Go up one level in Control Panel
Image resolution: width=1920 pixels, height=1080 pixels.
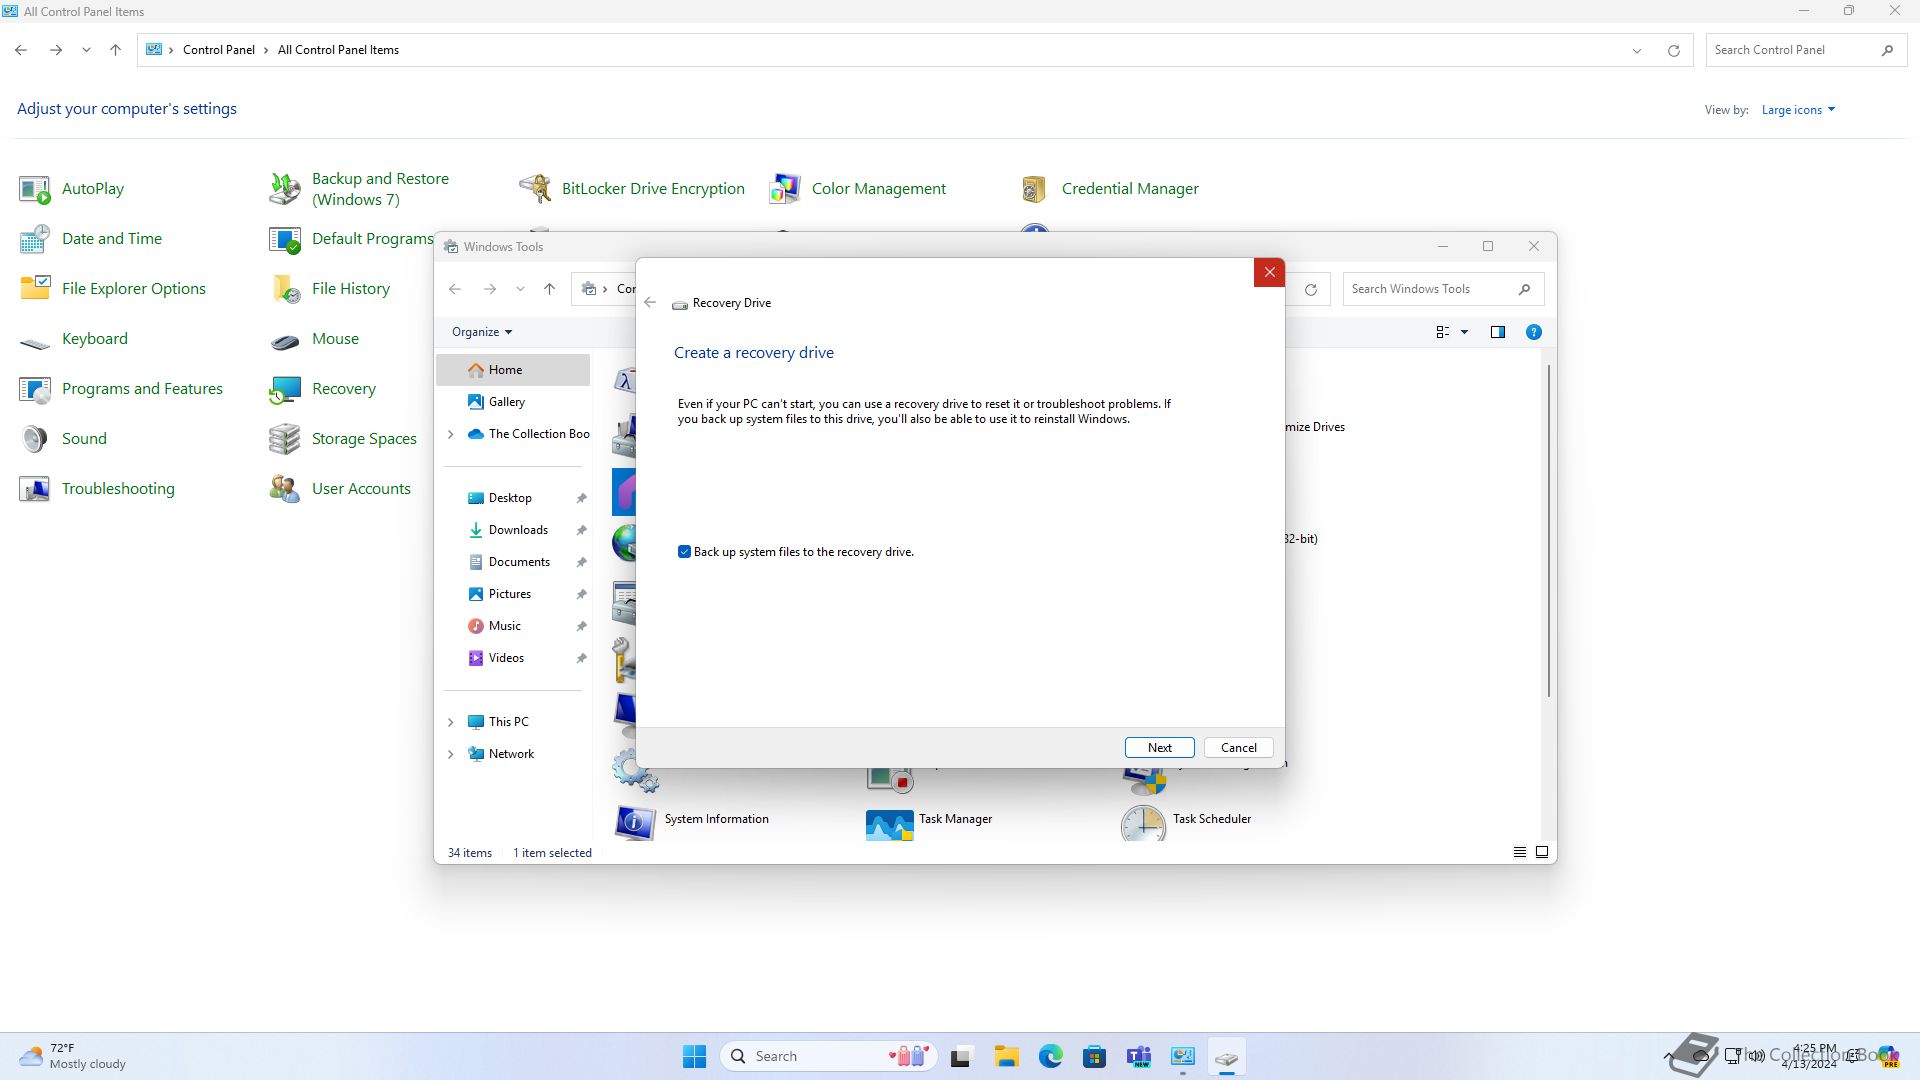coord(115,50)
